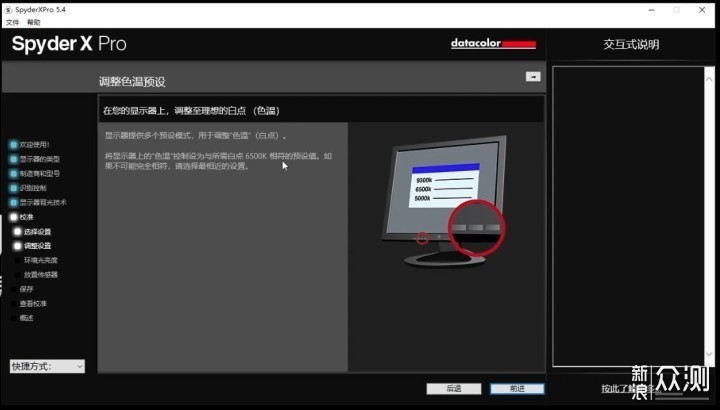
Task: Click the 交互式说明 panel scrollbar down arrow
Action: click(709, 354)
